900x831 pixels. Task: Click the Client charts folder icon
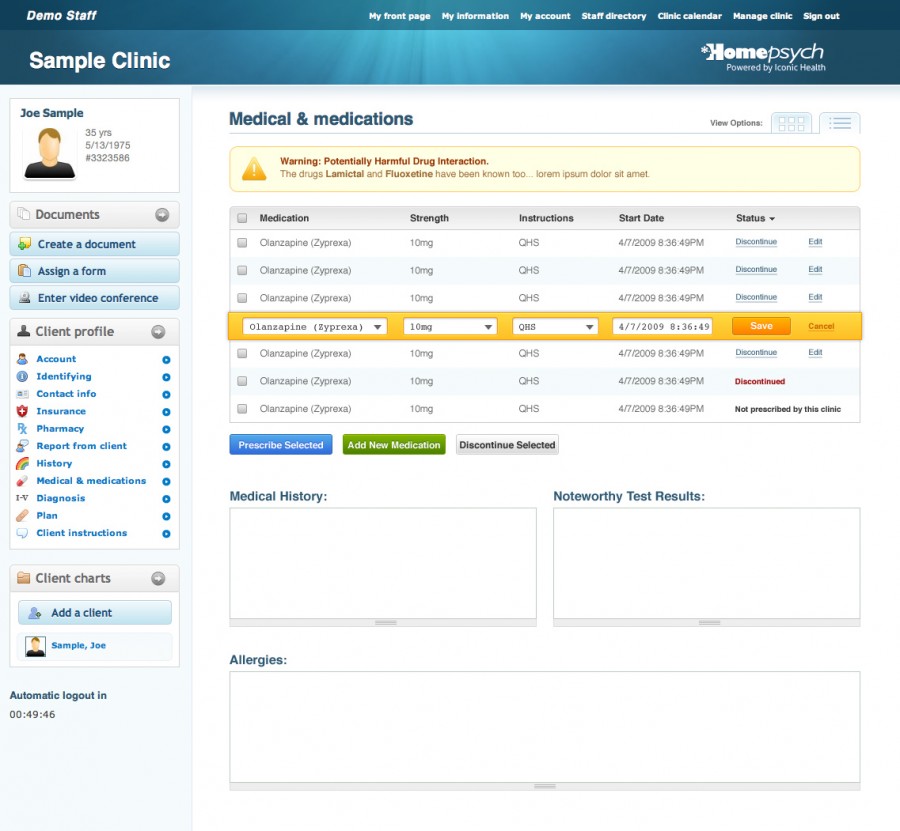[x=24, y=578]
